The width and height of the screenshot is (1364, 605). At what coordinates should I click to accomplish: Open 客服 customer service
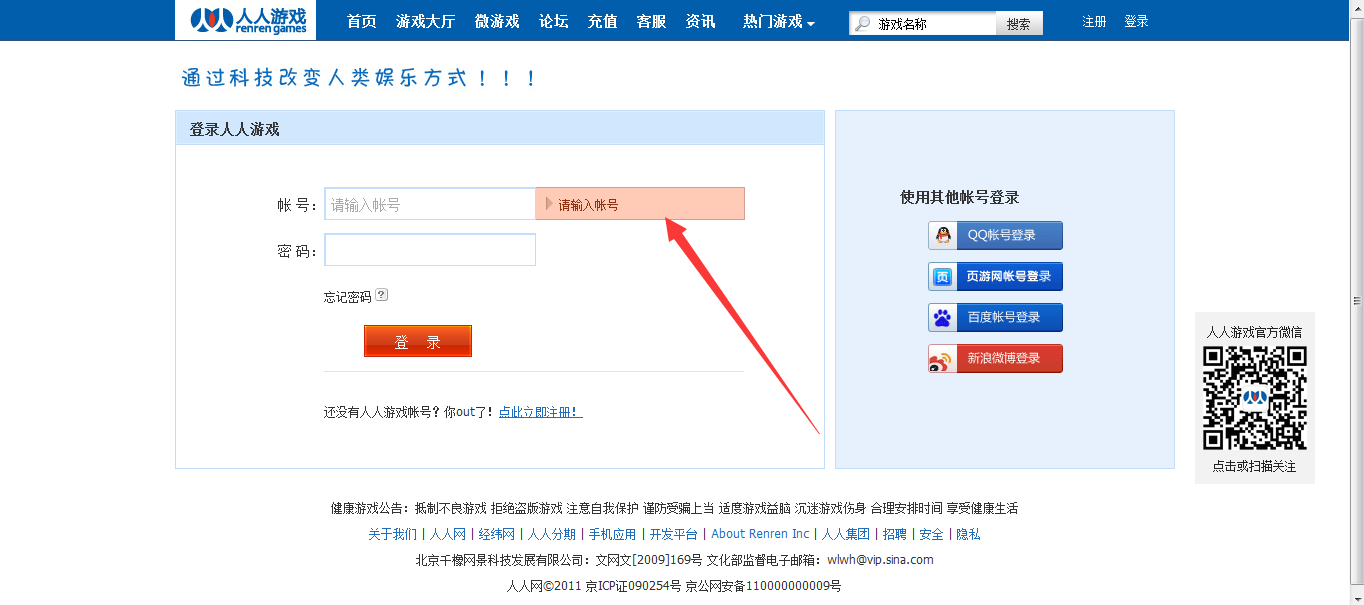(652, 21)
